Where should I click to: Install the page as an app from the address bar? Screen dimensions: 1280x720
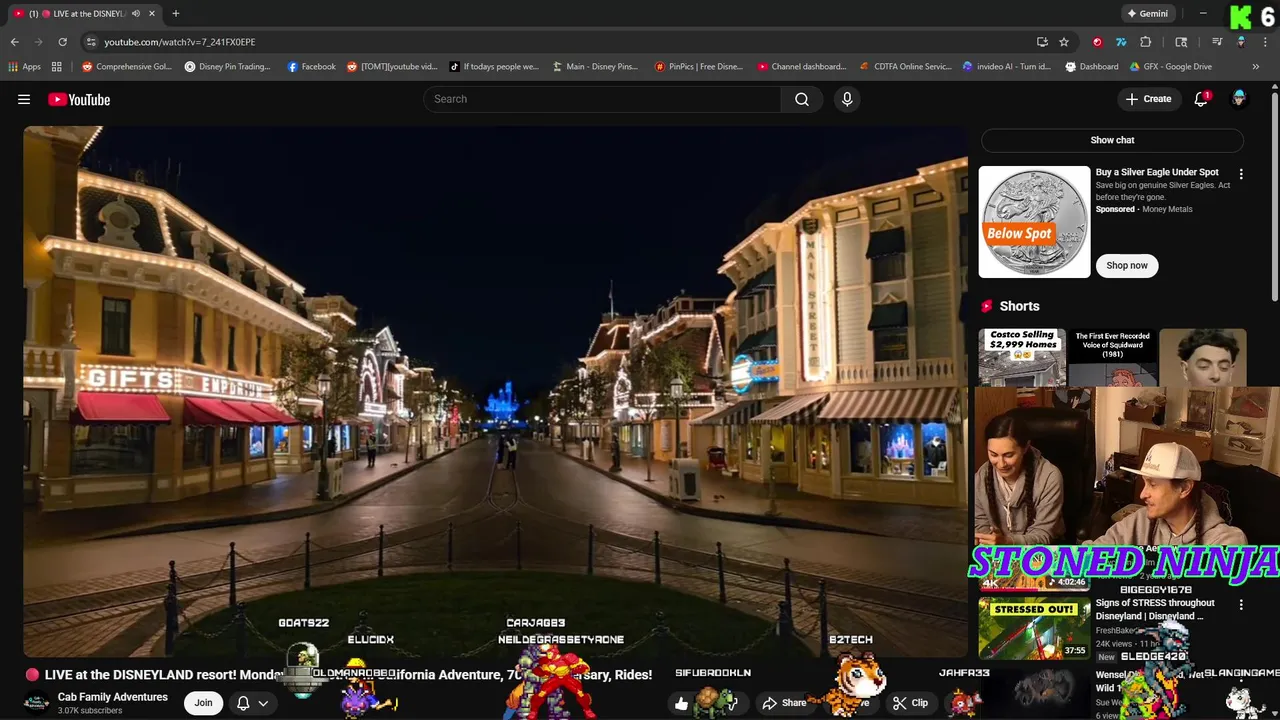(1042, 42)
